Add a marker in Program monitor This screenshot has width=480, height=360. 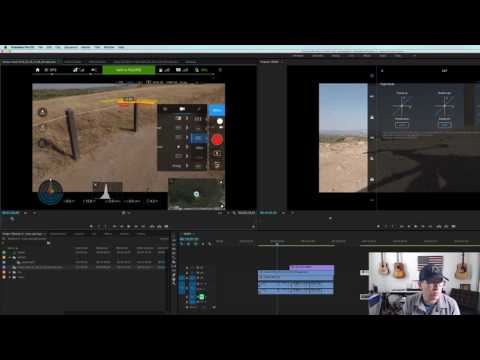[378, 226]
